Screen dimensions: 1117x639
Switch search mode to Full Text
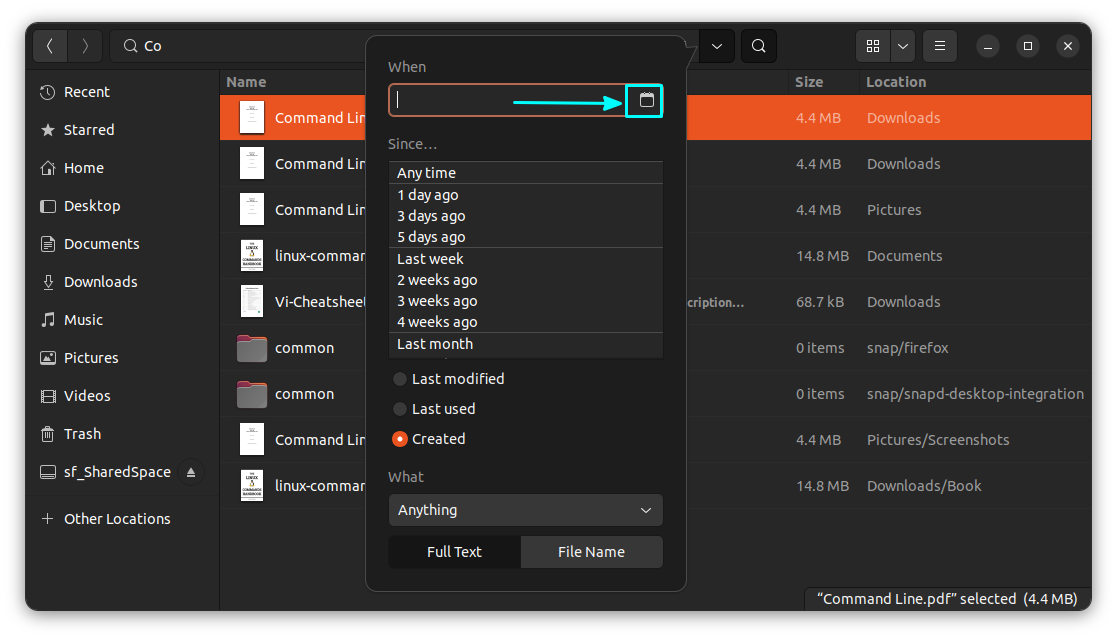pyautogui.click(x=454, y=552)
